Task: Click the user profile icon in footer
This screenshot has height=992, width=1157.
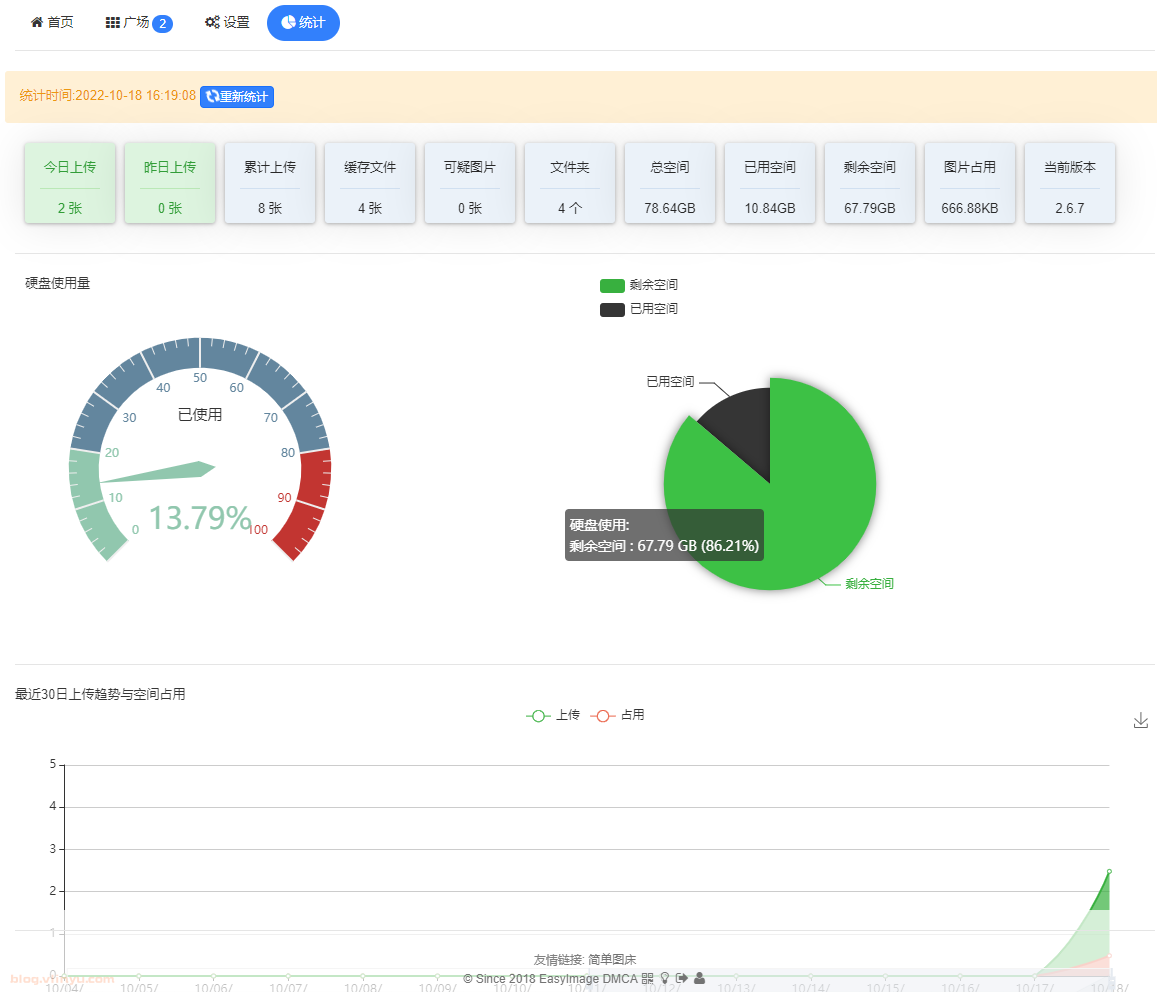Action: (x=699, y=978)
